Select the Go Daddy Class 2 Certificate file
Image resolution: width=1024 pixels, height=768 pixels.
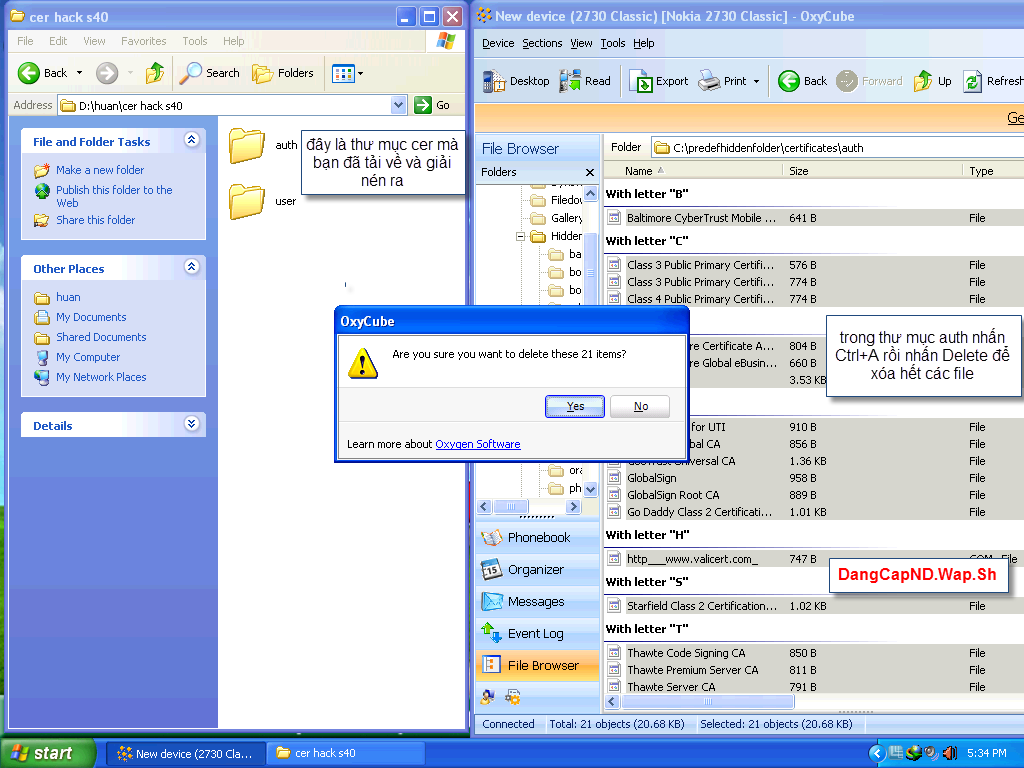coord(814,512)
